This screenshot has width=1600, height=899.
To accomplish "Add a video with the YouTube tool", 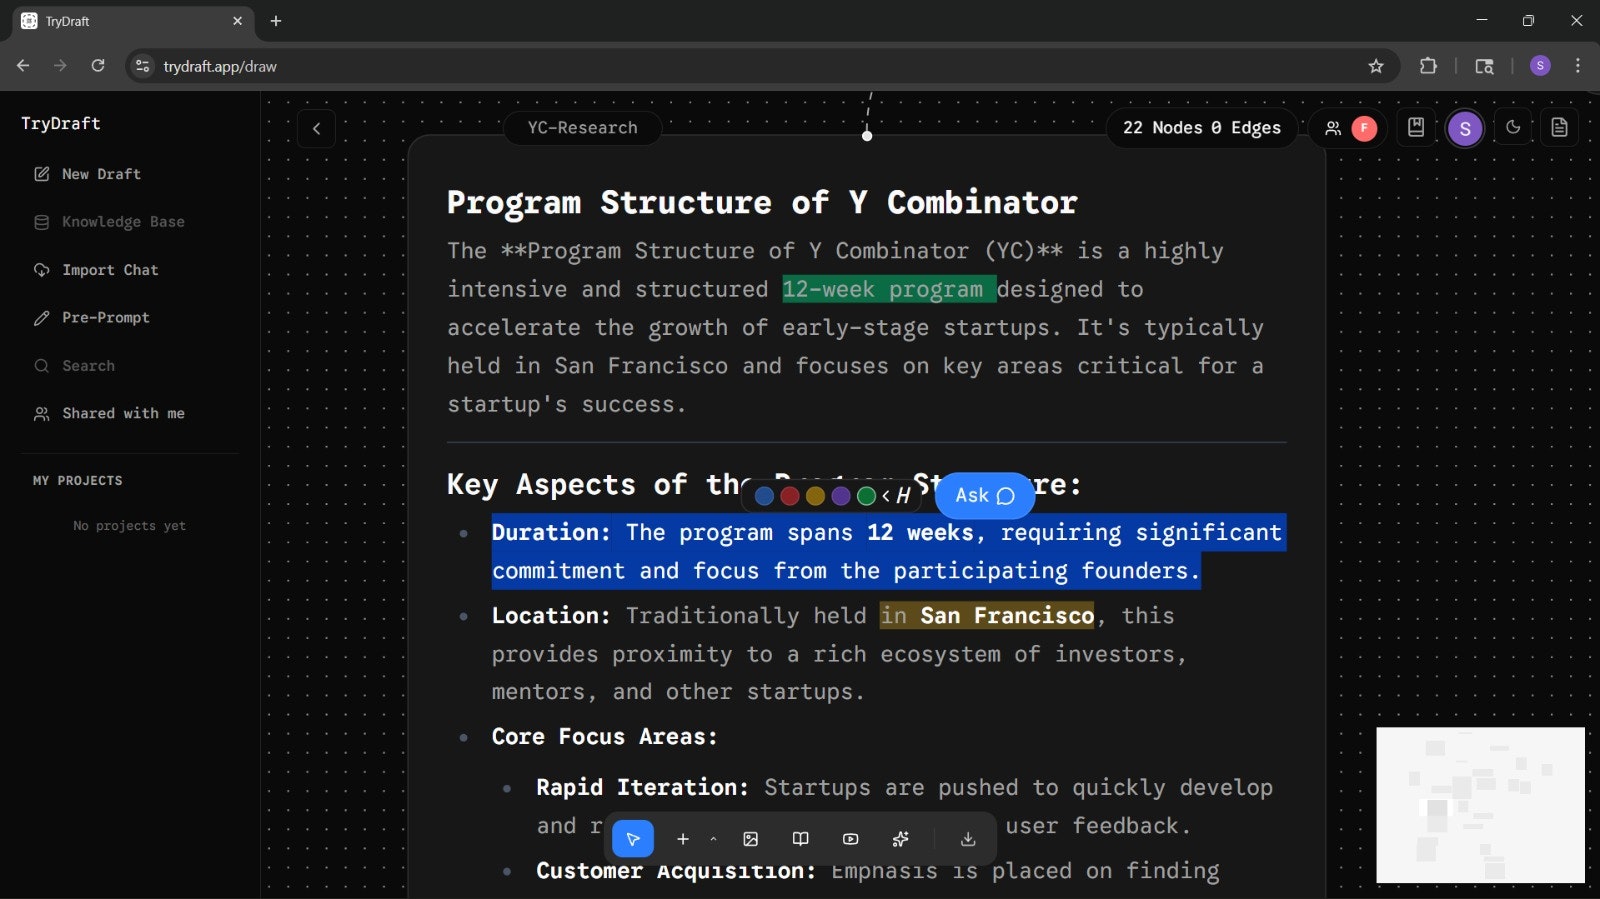I will (x=850, y=839).
